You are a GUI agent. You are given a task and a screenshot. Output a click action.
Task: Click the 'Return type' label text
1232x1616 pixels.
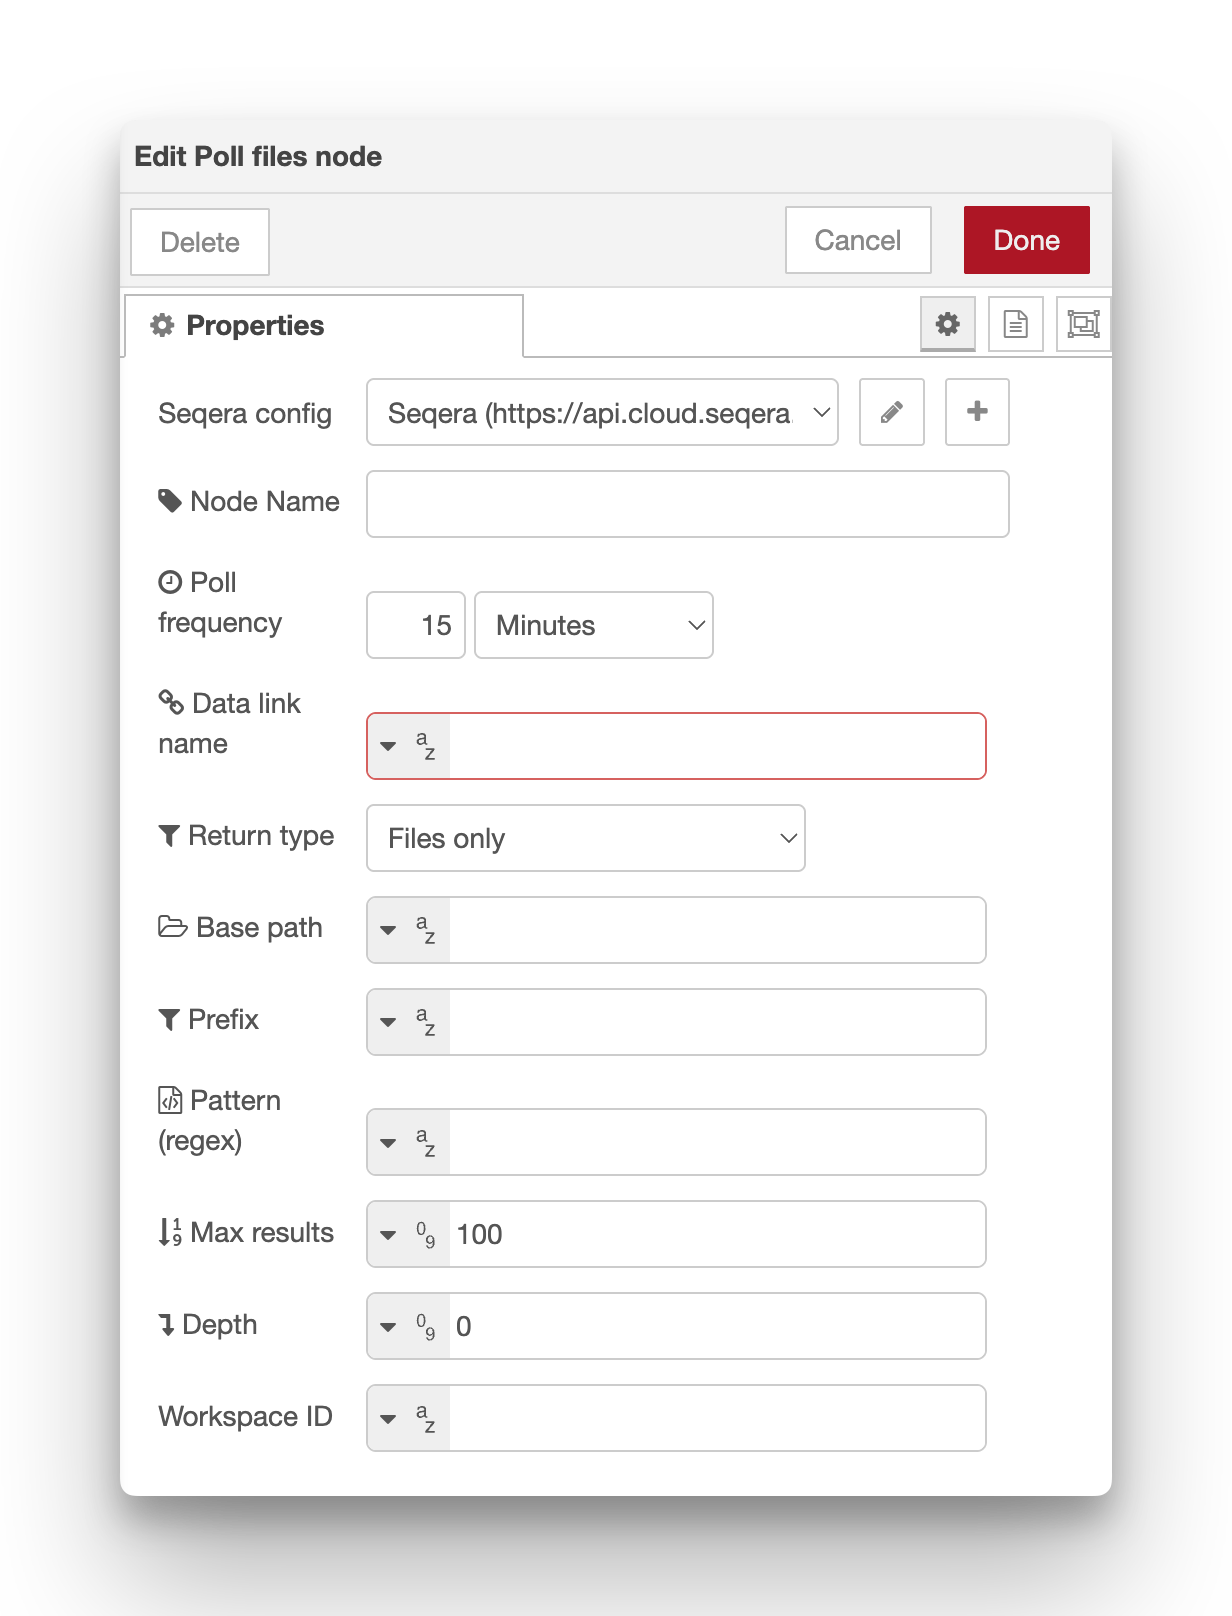261,836
